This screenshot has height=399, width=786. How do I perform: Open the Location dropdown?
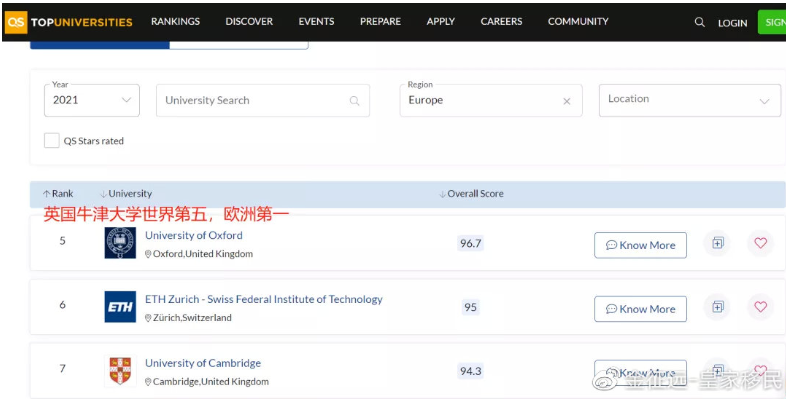click(x=690, y=100)
